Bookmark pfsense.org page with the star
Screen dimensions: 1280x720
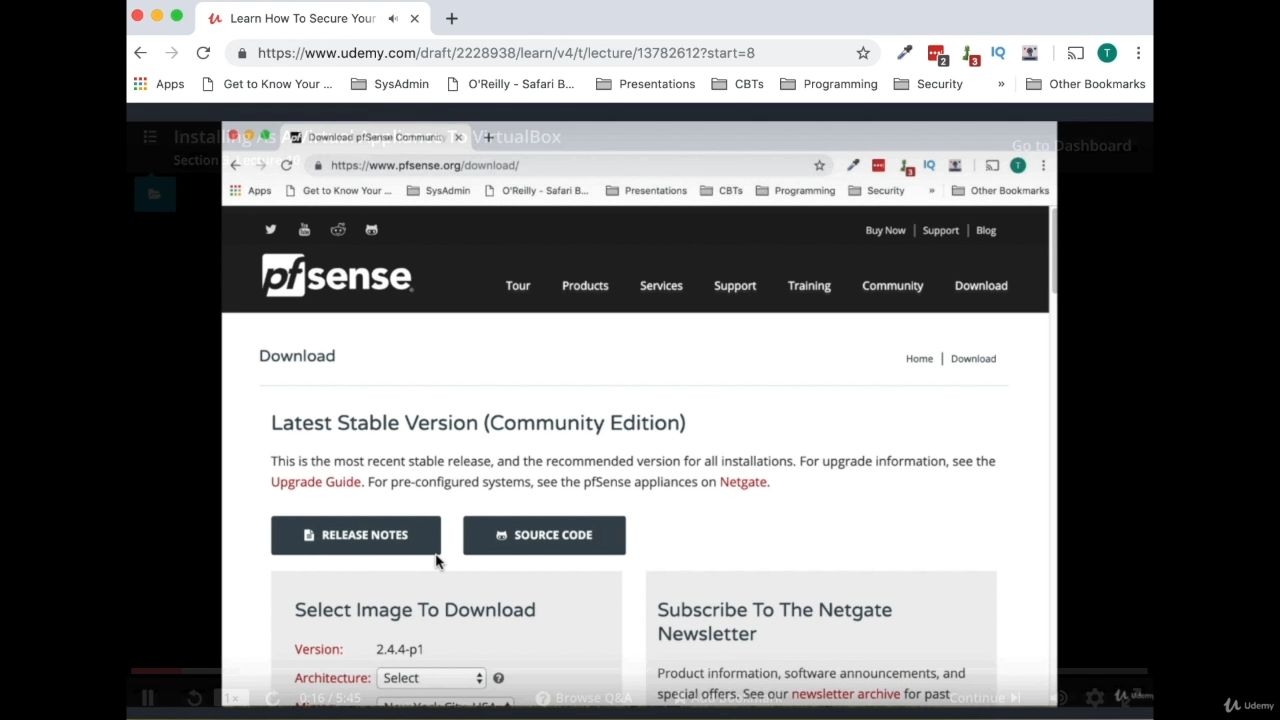pyautogui.click(x=819, y=165)
